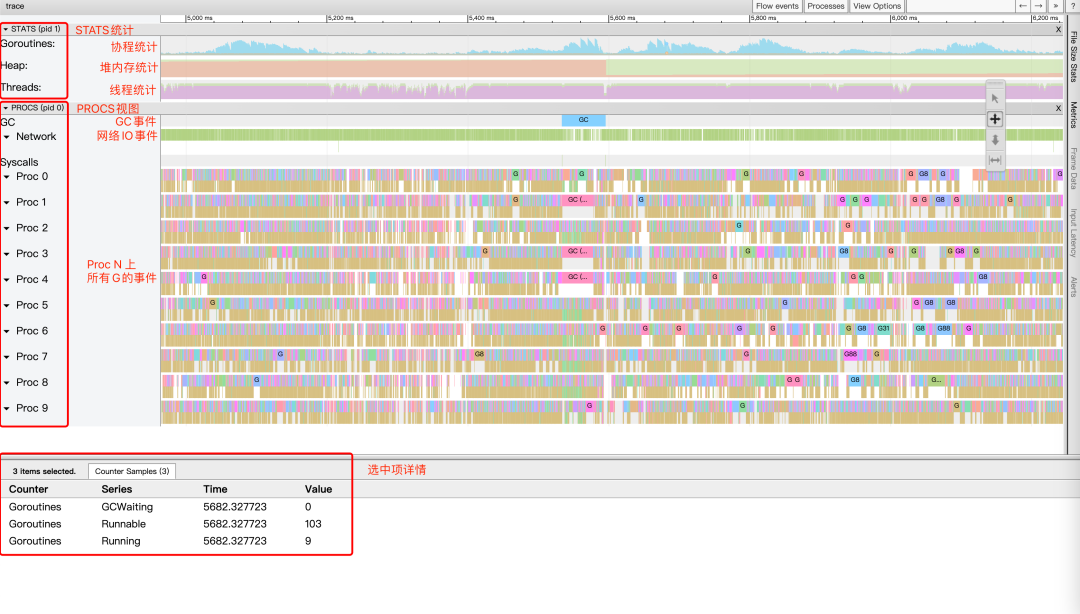The image size is (1080, 614).
Task: Click the Series column header
Action: 116,489
